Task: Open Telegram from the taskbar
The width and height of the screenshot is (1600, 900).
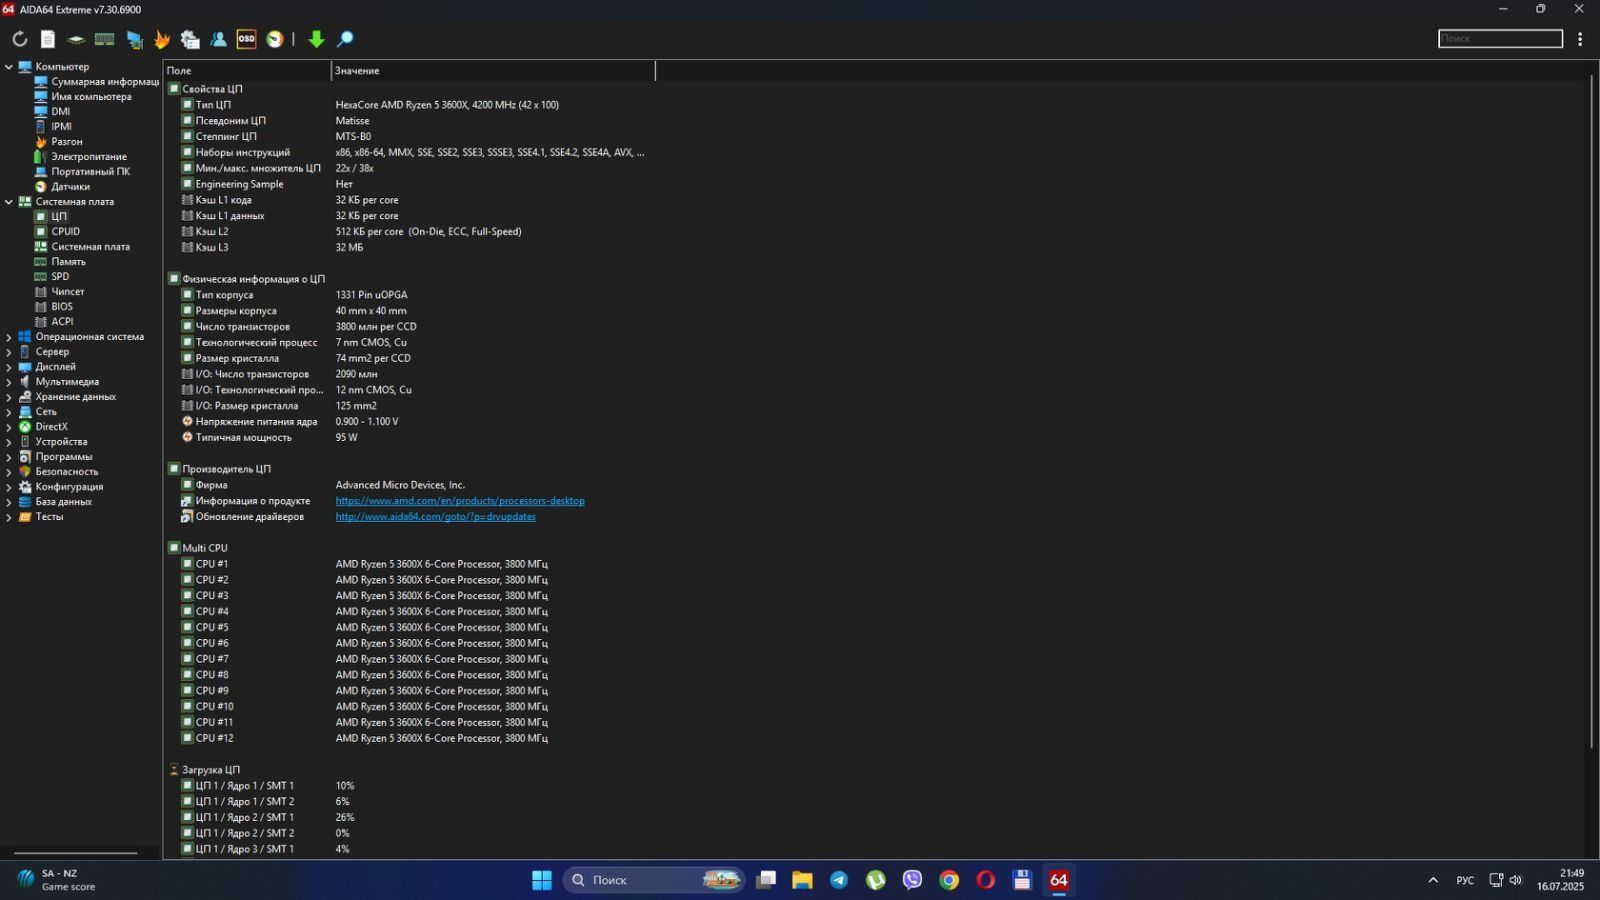Action: pos(839,880)
